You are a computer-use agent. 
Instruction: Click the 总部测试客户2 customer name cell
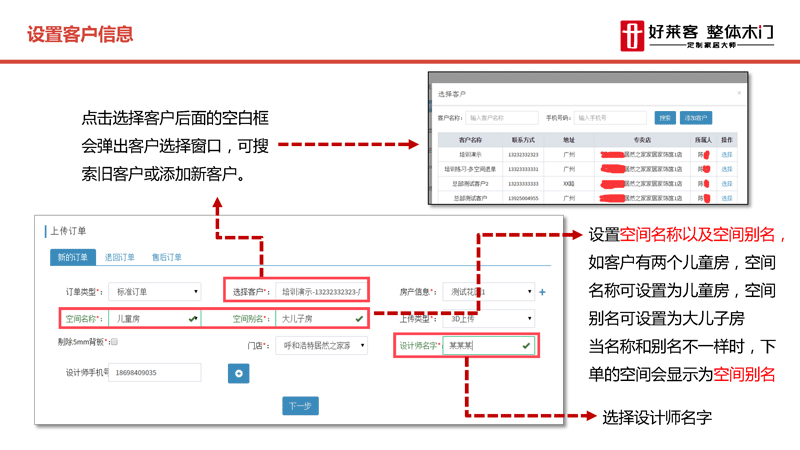point(470,184)
